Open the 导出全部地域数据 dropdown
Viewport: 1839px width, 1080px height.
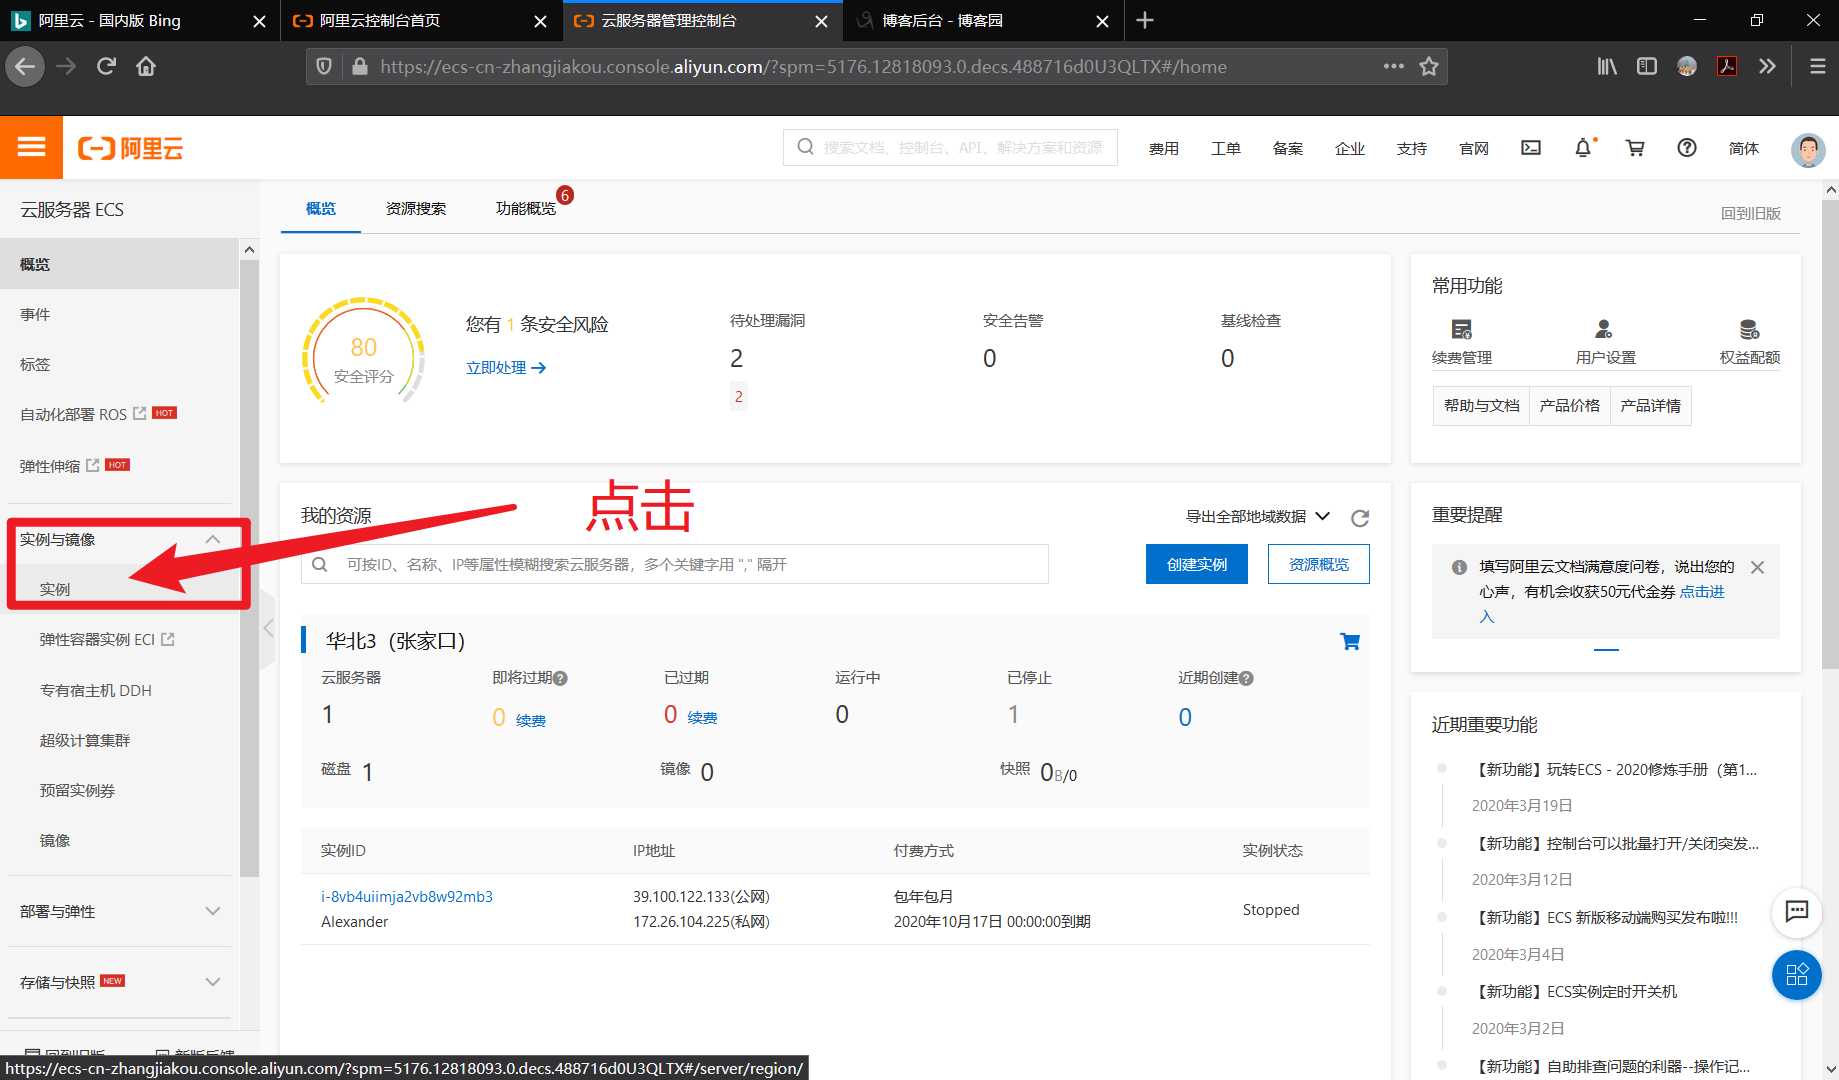pos(1257,516)
